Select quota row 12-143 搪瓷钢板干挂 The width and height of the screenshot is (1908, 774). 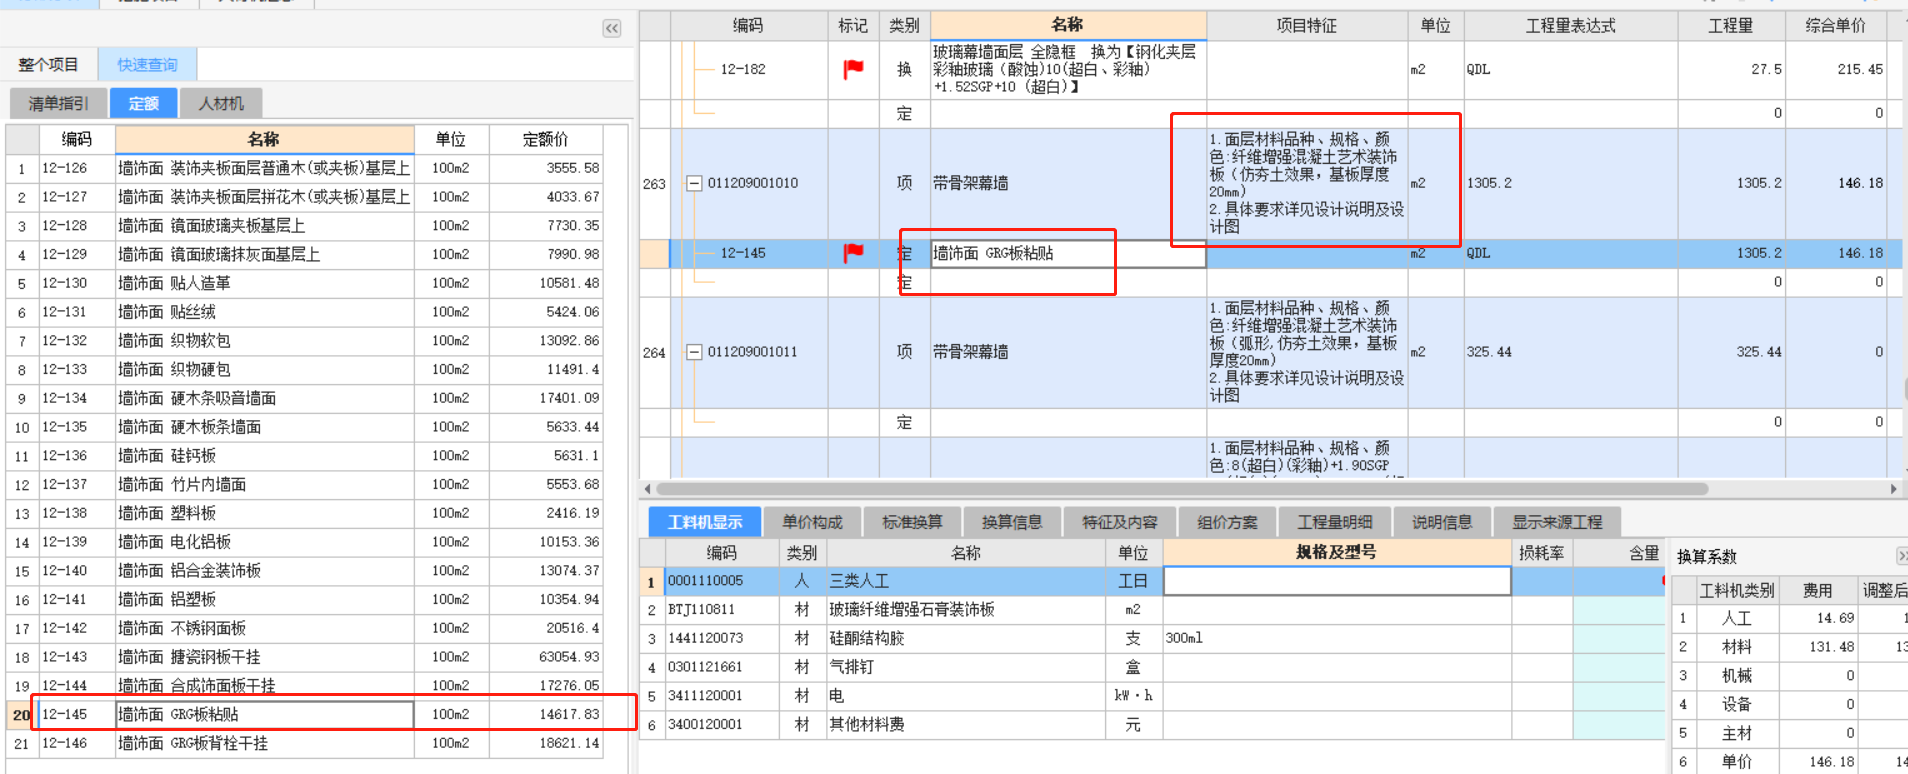pyautogui.click(x=305, y=657)
